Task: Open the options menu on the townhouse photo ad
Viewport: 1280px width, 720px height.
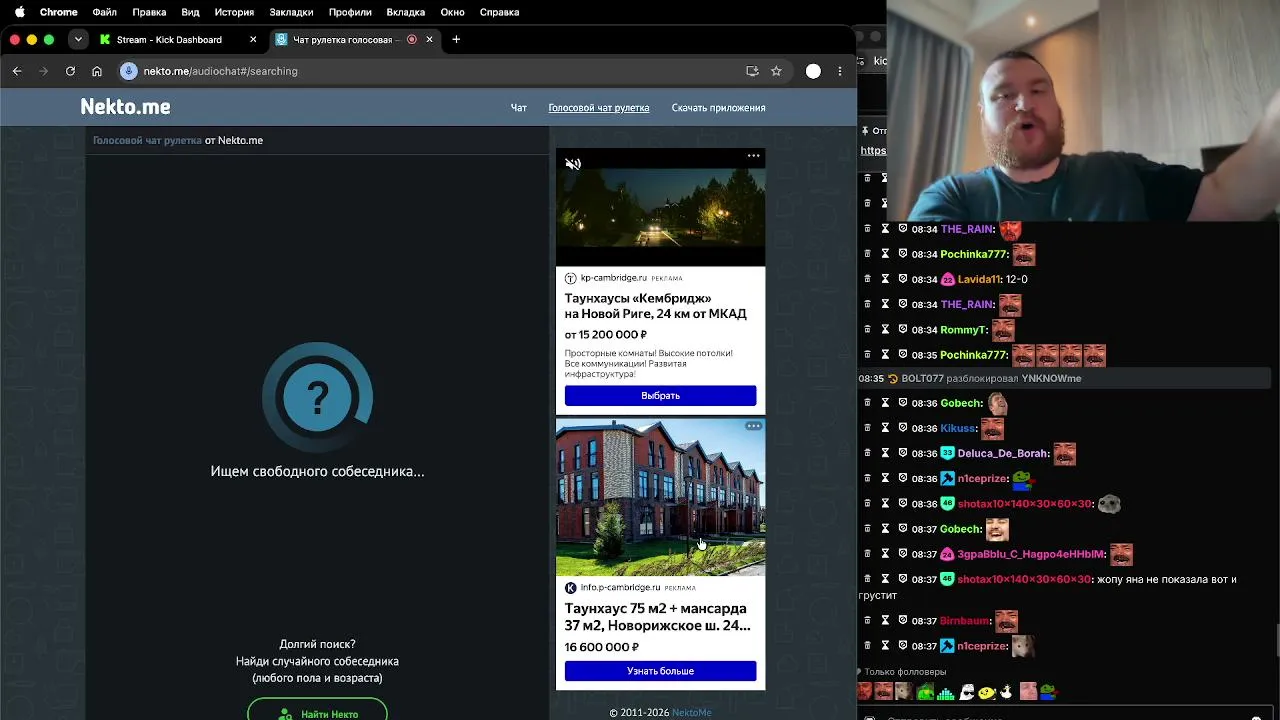Action: click(x=753, y=426)
